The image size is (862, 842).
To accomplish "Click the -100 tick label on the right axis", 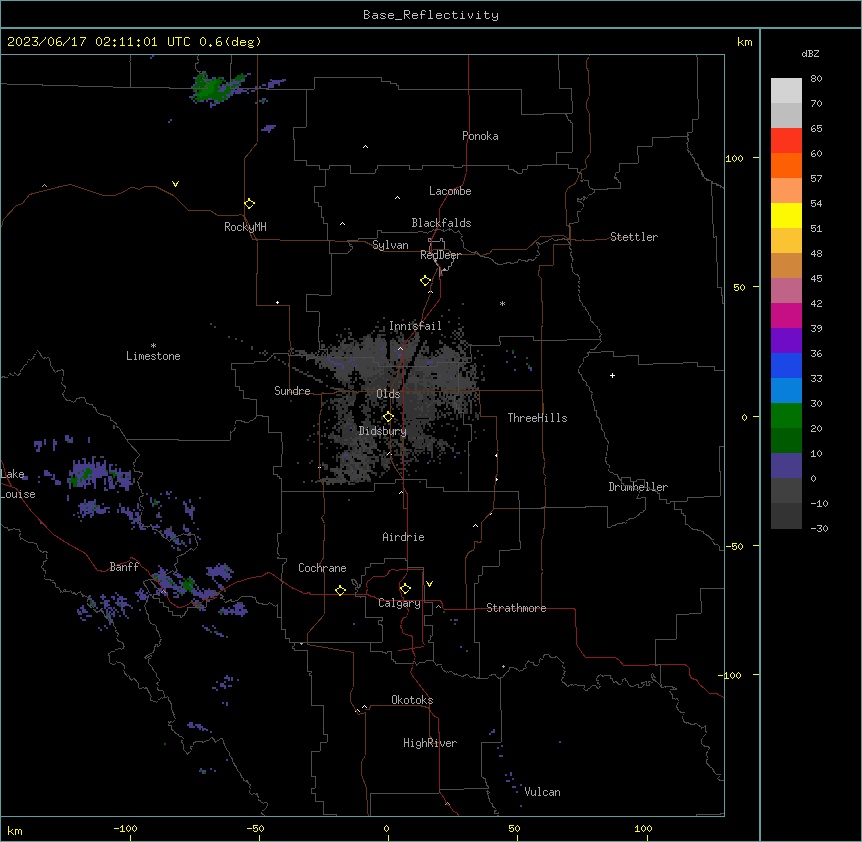I will (x=731, y=675).
